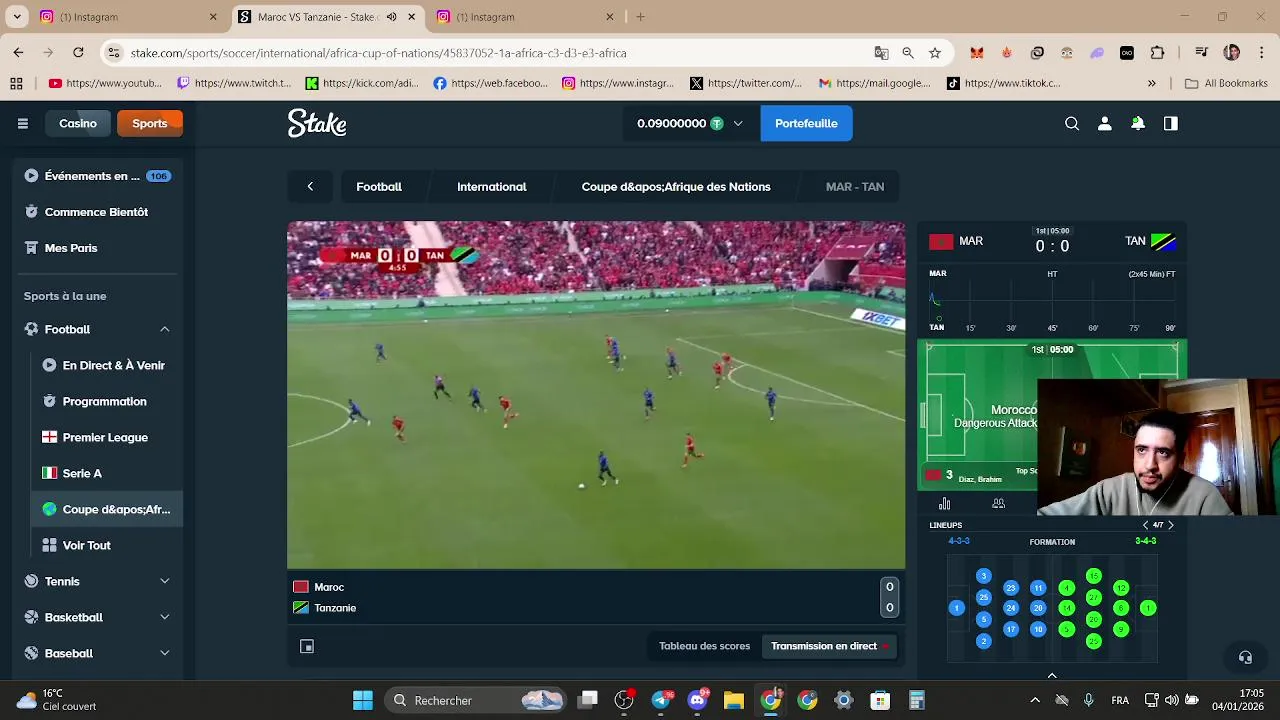1280x720 pixels.
Task: Expand the Basketball sidebar section
Action: (165, 617)
